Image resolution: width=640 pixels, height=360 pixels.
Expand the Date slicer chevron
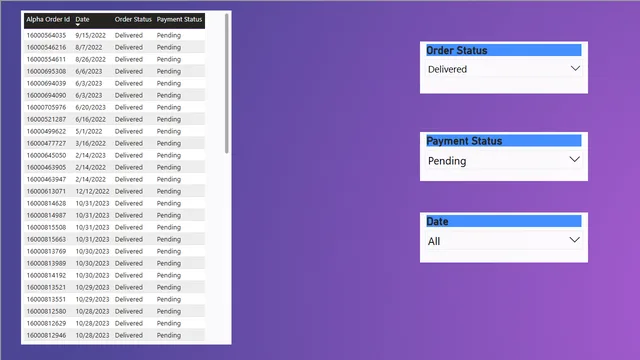(574, 240)
